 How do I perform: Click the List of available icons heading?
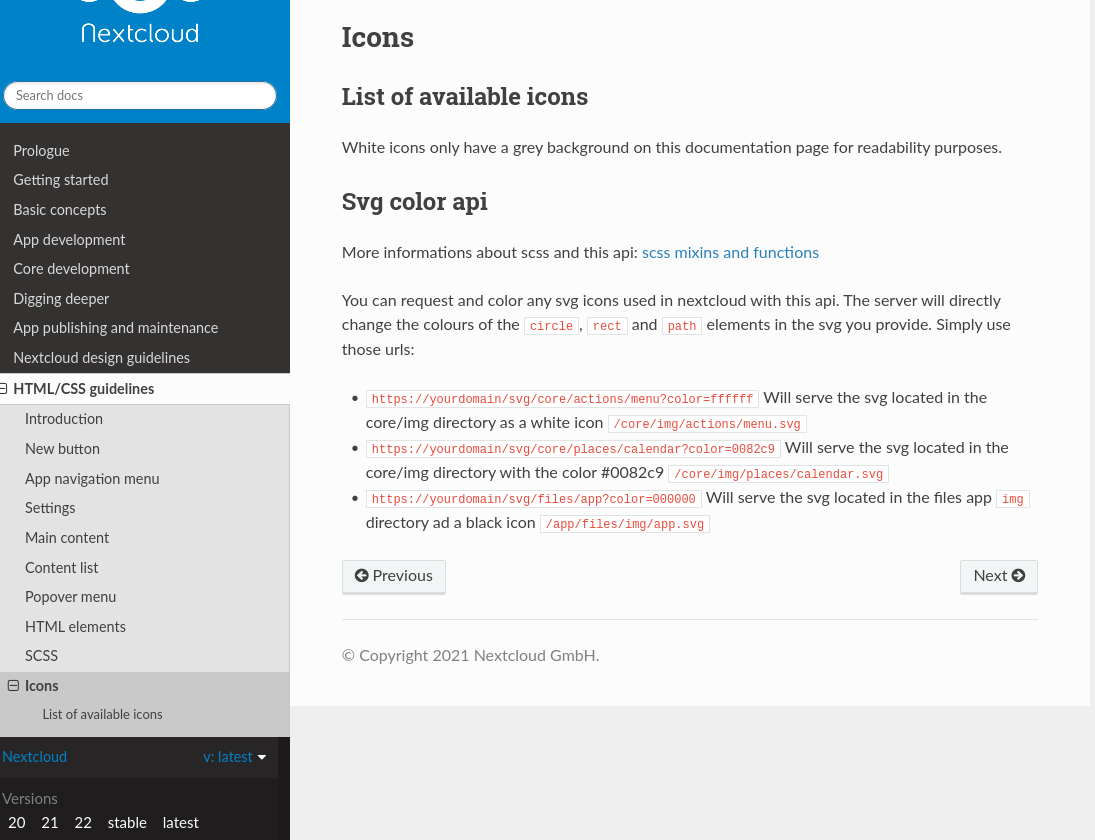[x=465, y=96]
